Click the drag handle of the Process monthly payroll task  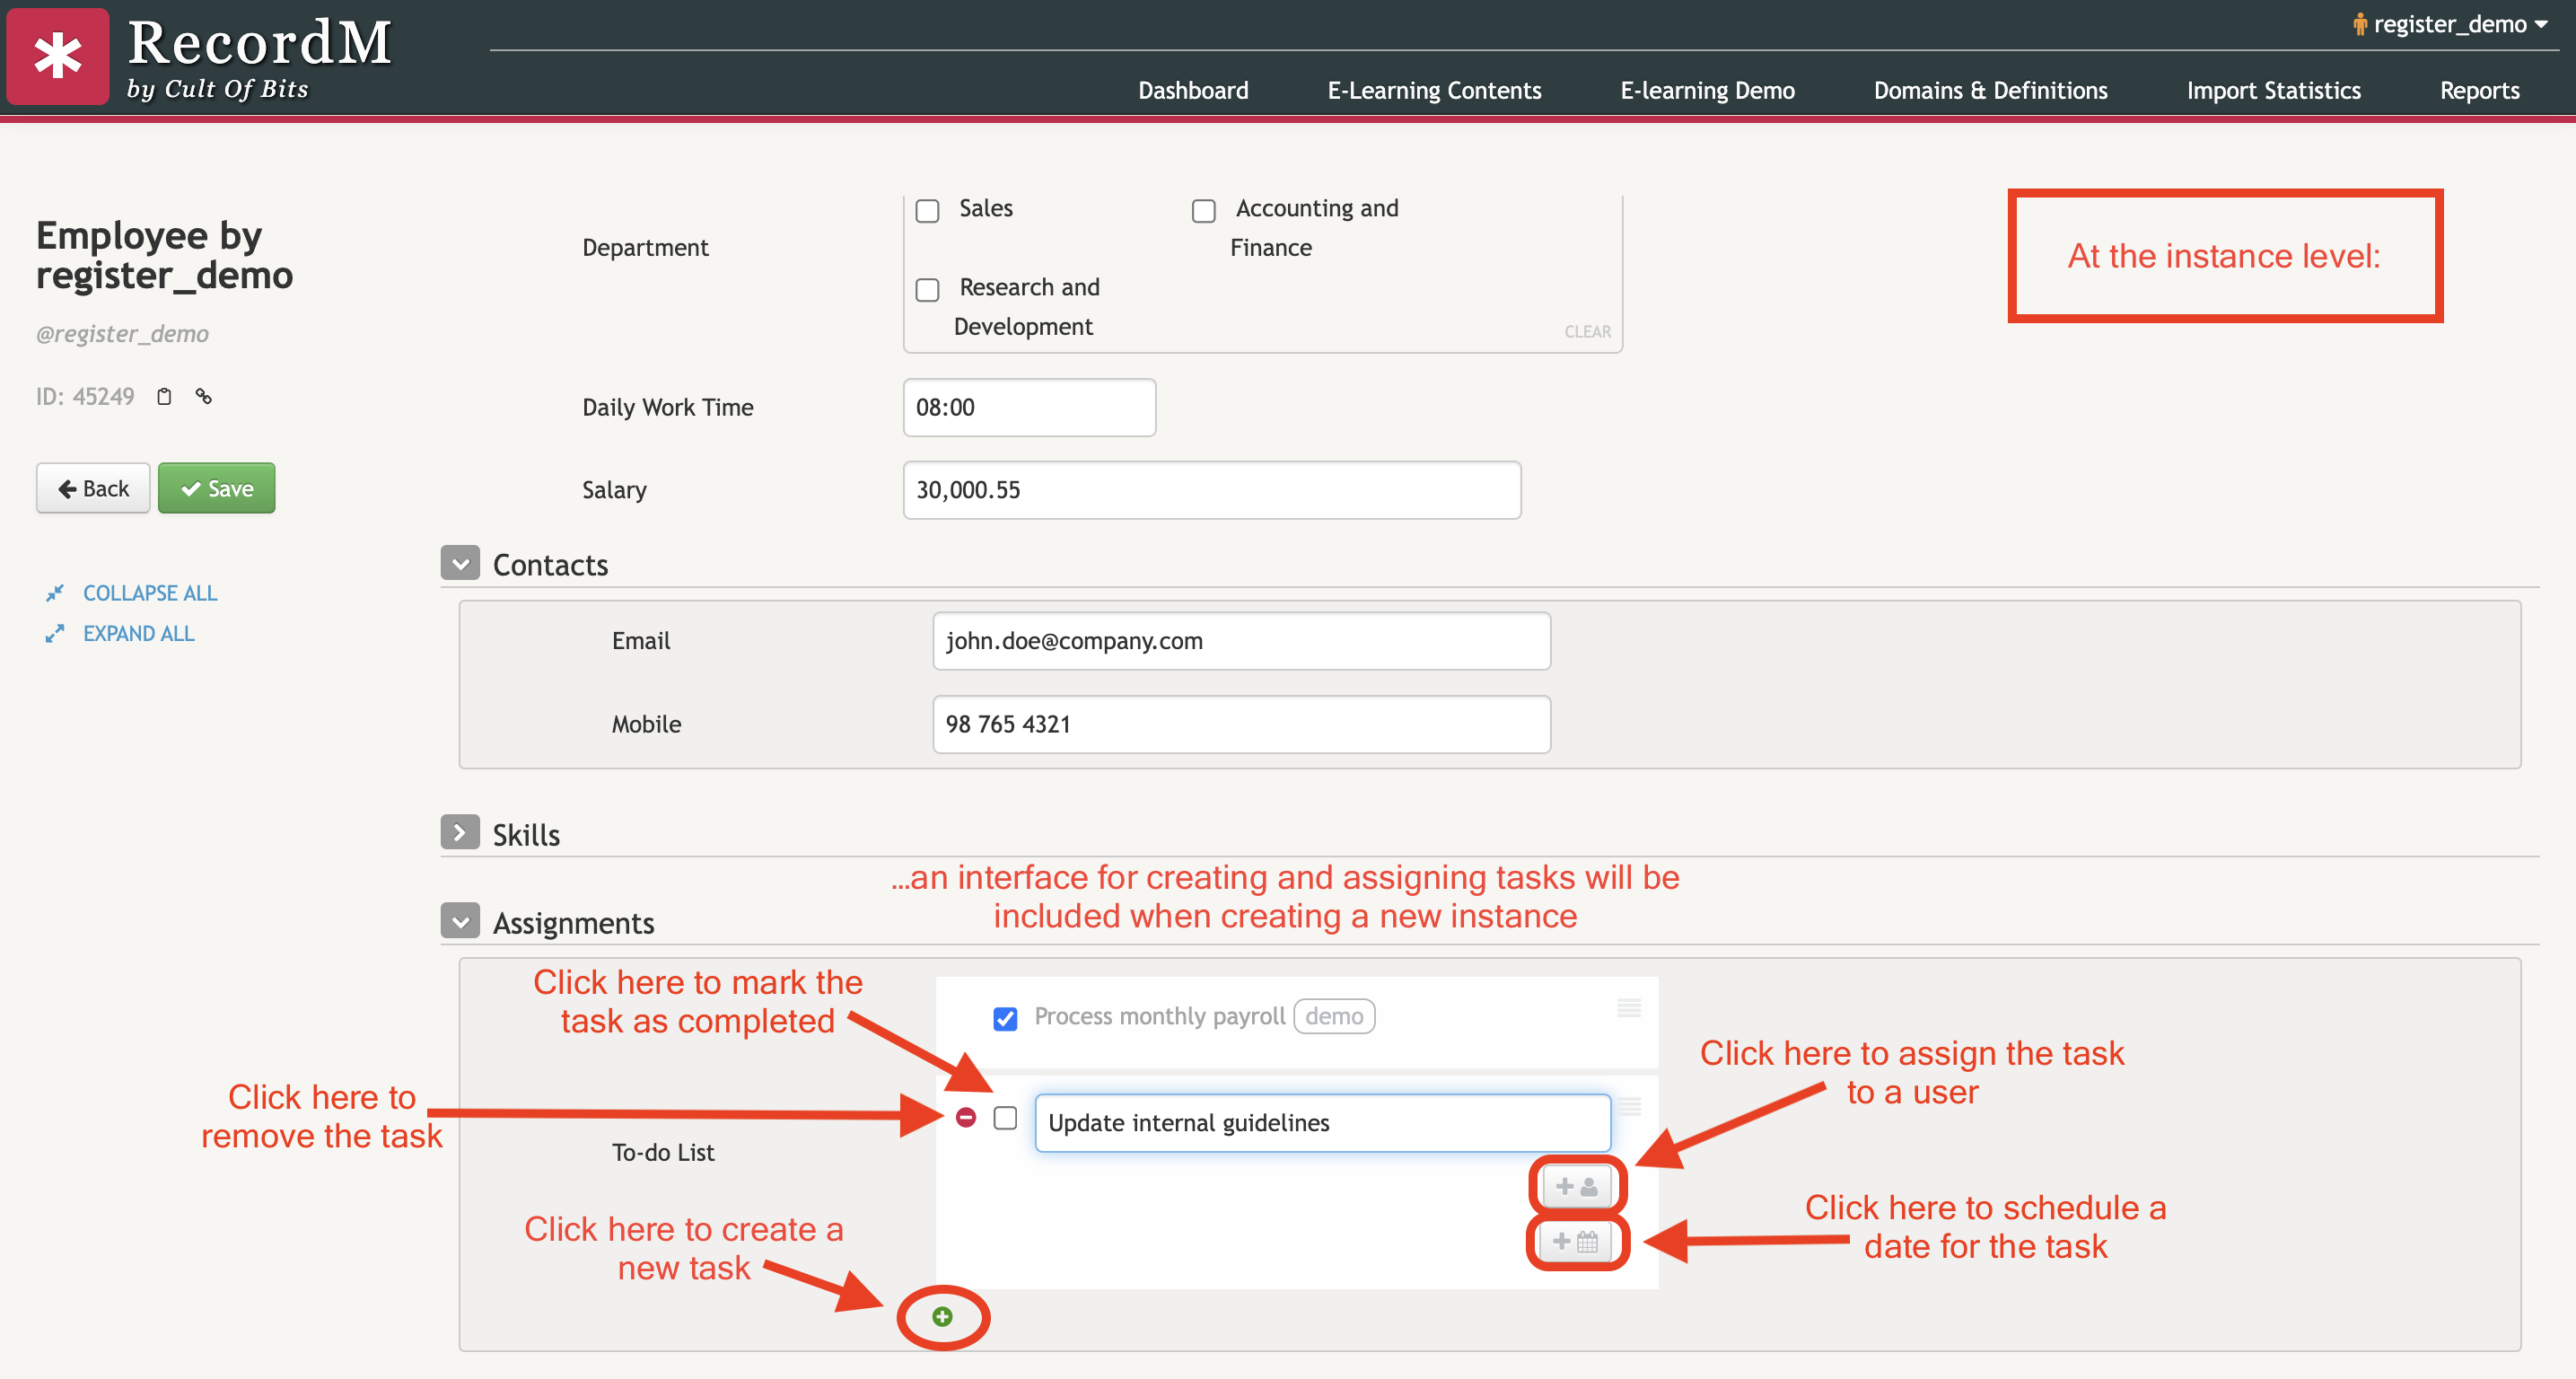[1628, 1008]
